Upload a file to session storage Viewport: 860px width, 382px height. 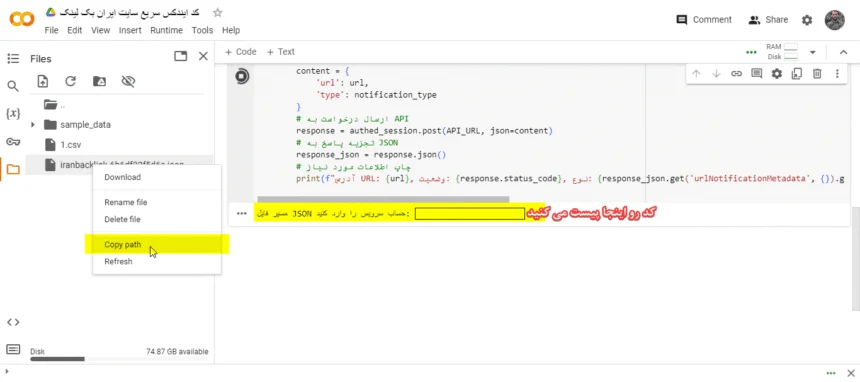pos(43,81)
